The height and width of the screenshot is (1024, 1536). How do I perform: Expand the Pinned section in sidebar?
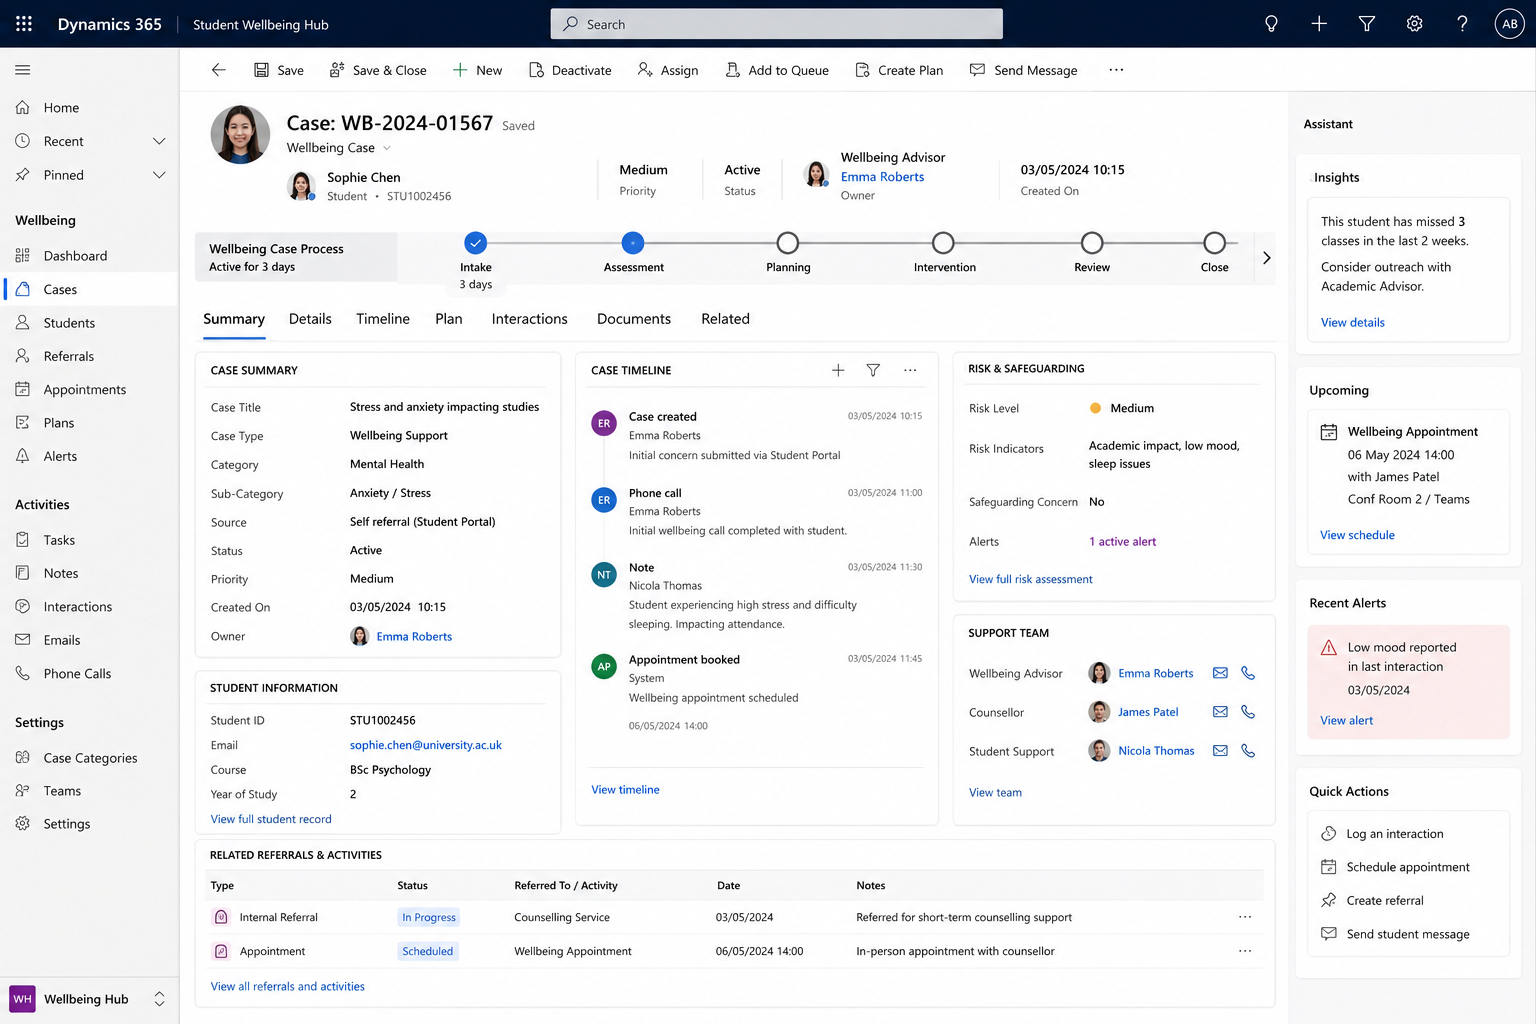point(159,175)
